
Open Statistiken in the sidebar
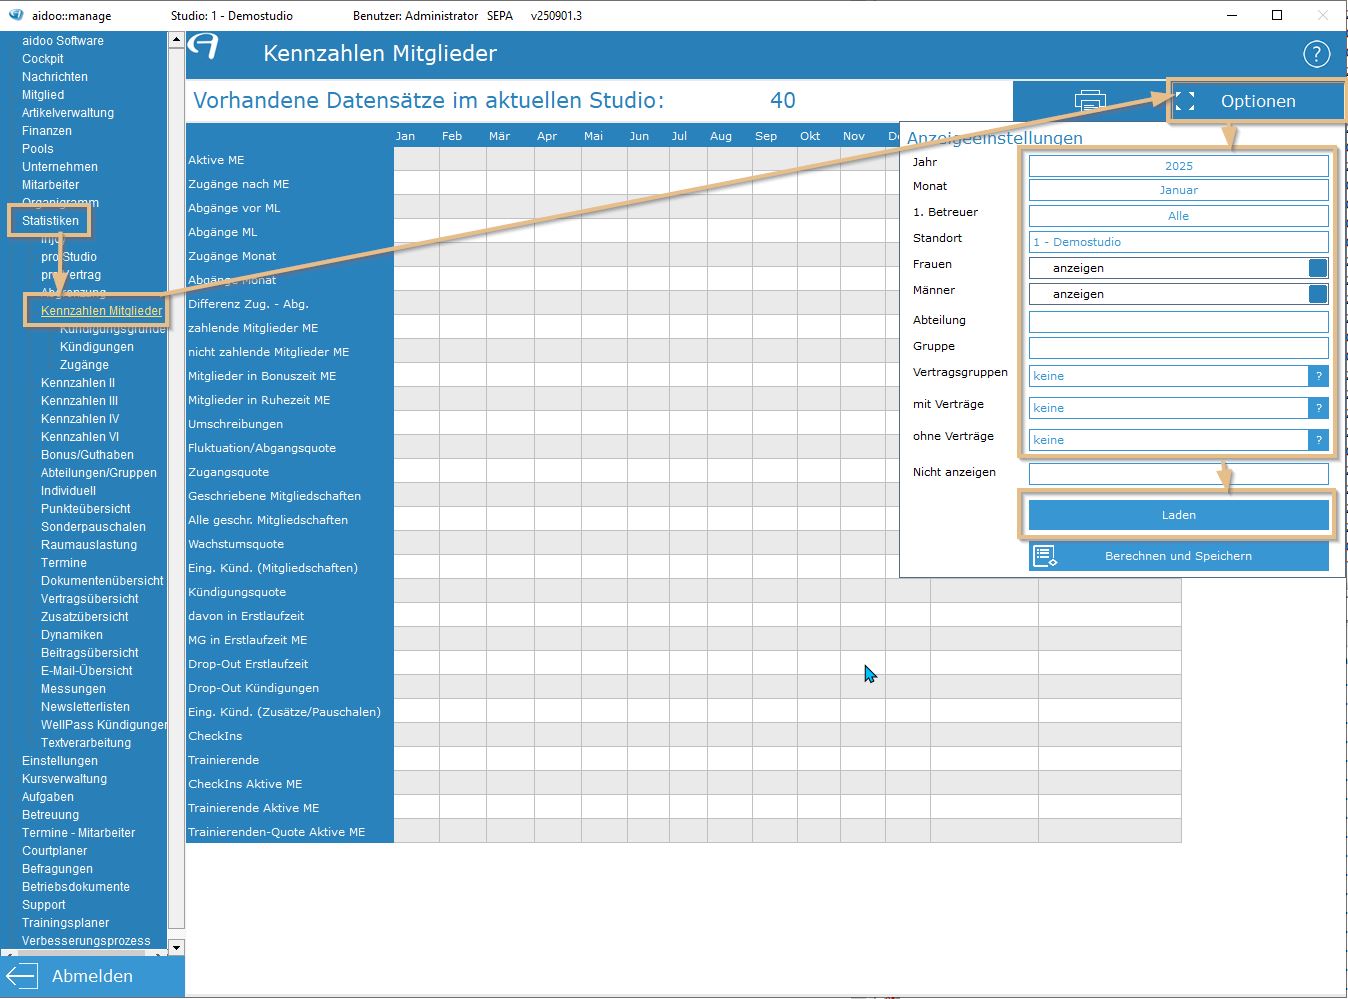coord(50,221)
